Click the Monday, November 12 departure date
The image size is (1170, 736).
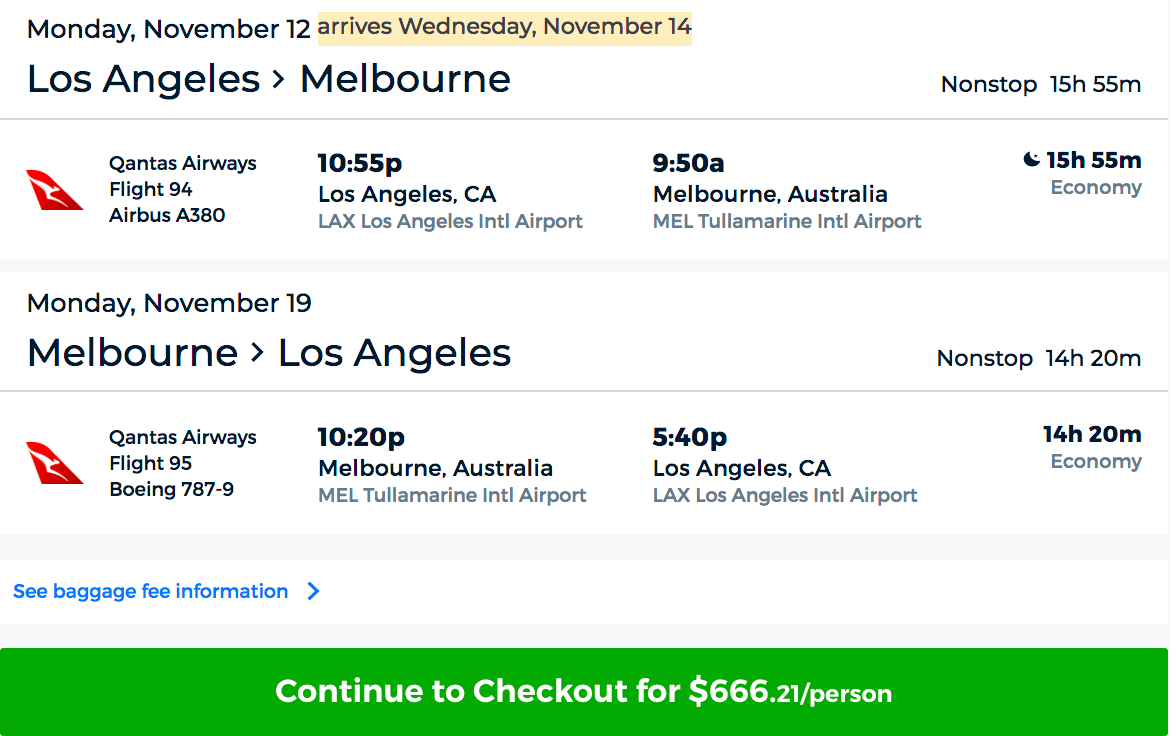(x=169, y=29)
